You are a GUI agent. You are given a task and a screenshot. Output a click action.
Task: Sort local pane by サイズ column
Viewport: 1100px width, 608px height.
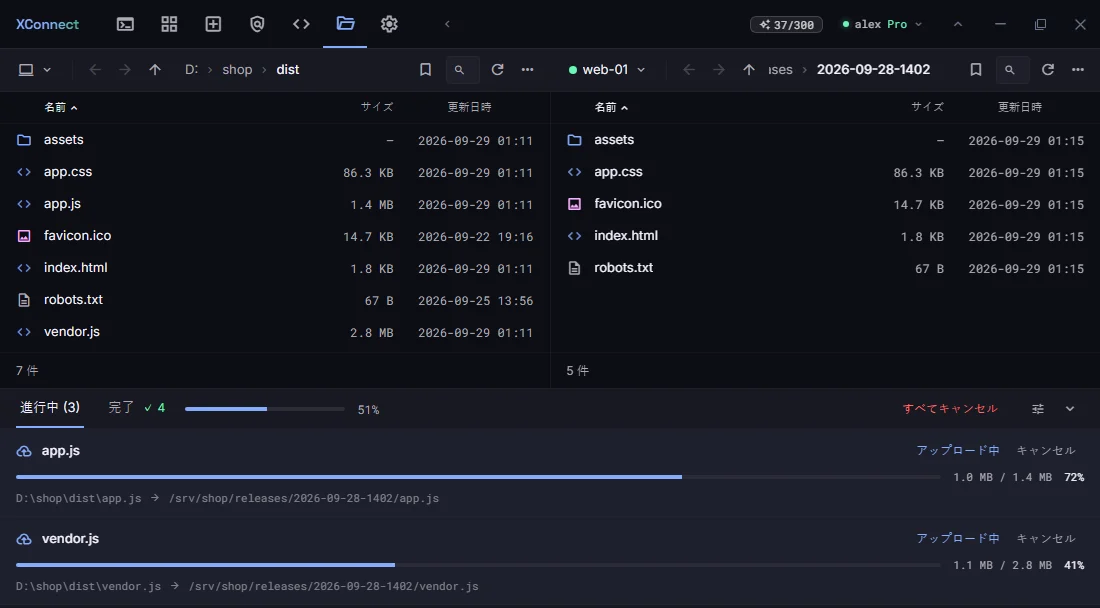[377, 107]
